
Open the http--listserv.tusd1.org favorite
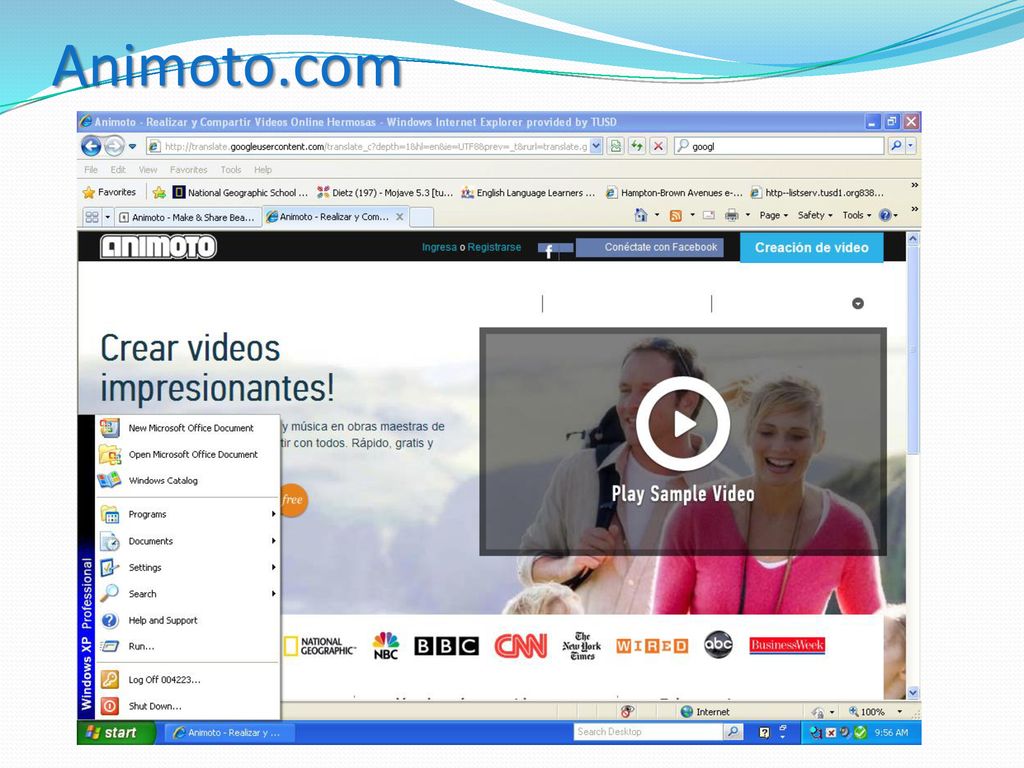point(817,193)
